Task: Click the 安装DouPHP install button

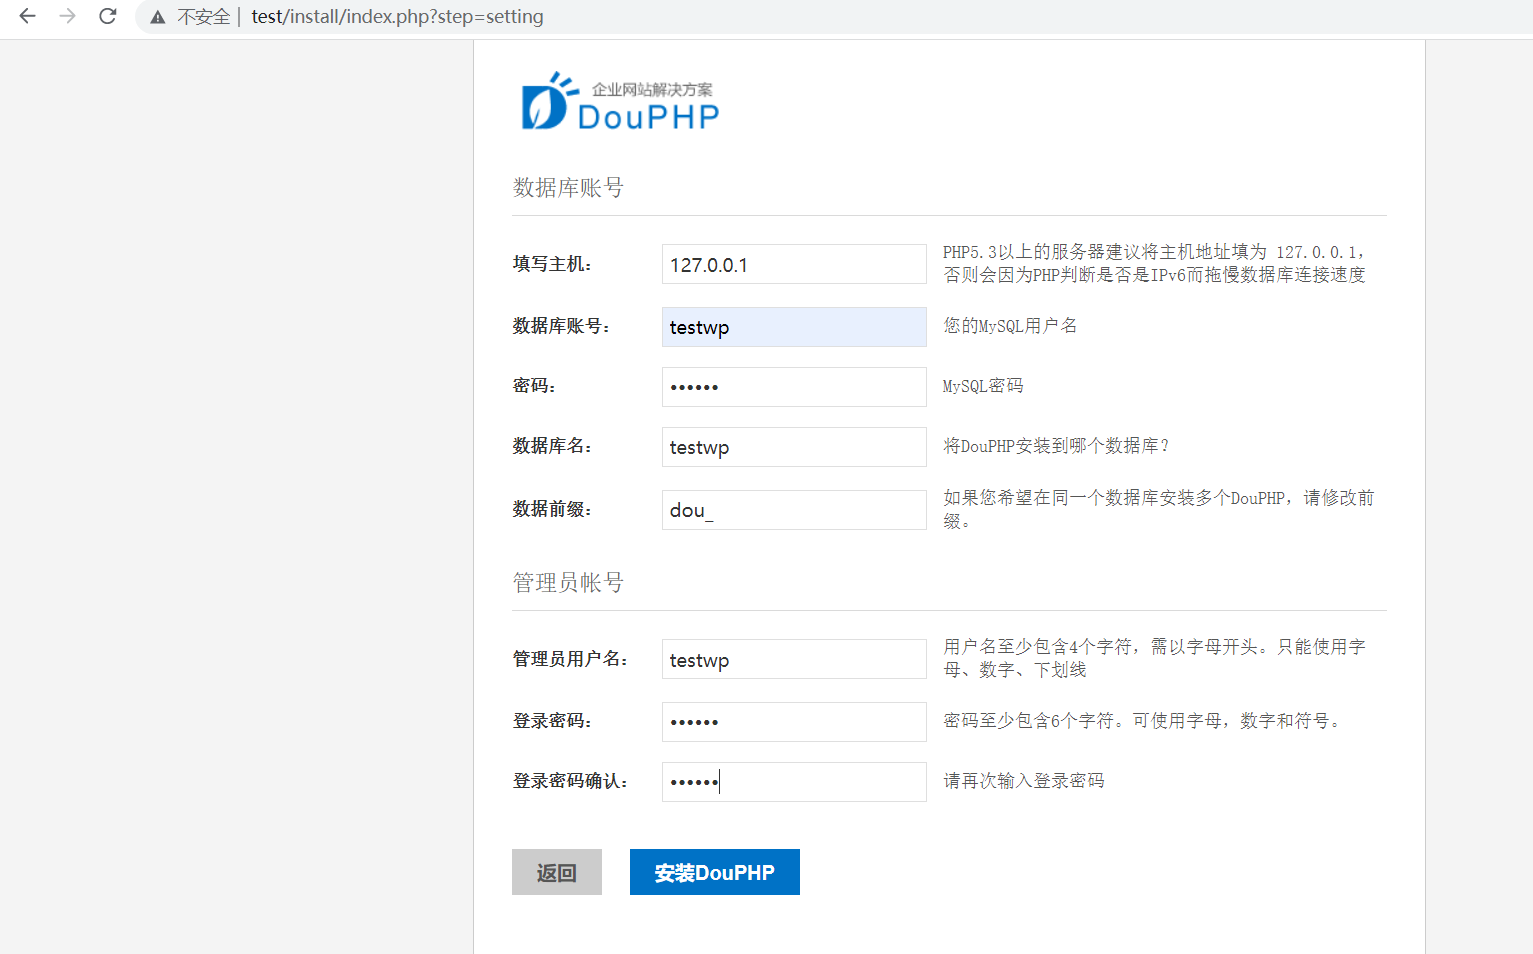Action: pyautogui.click(x=715, y=872)
